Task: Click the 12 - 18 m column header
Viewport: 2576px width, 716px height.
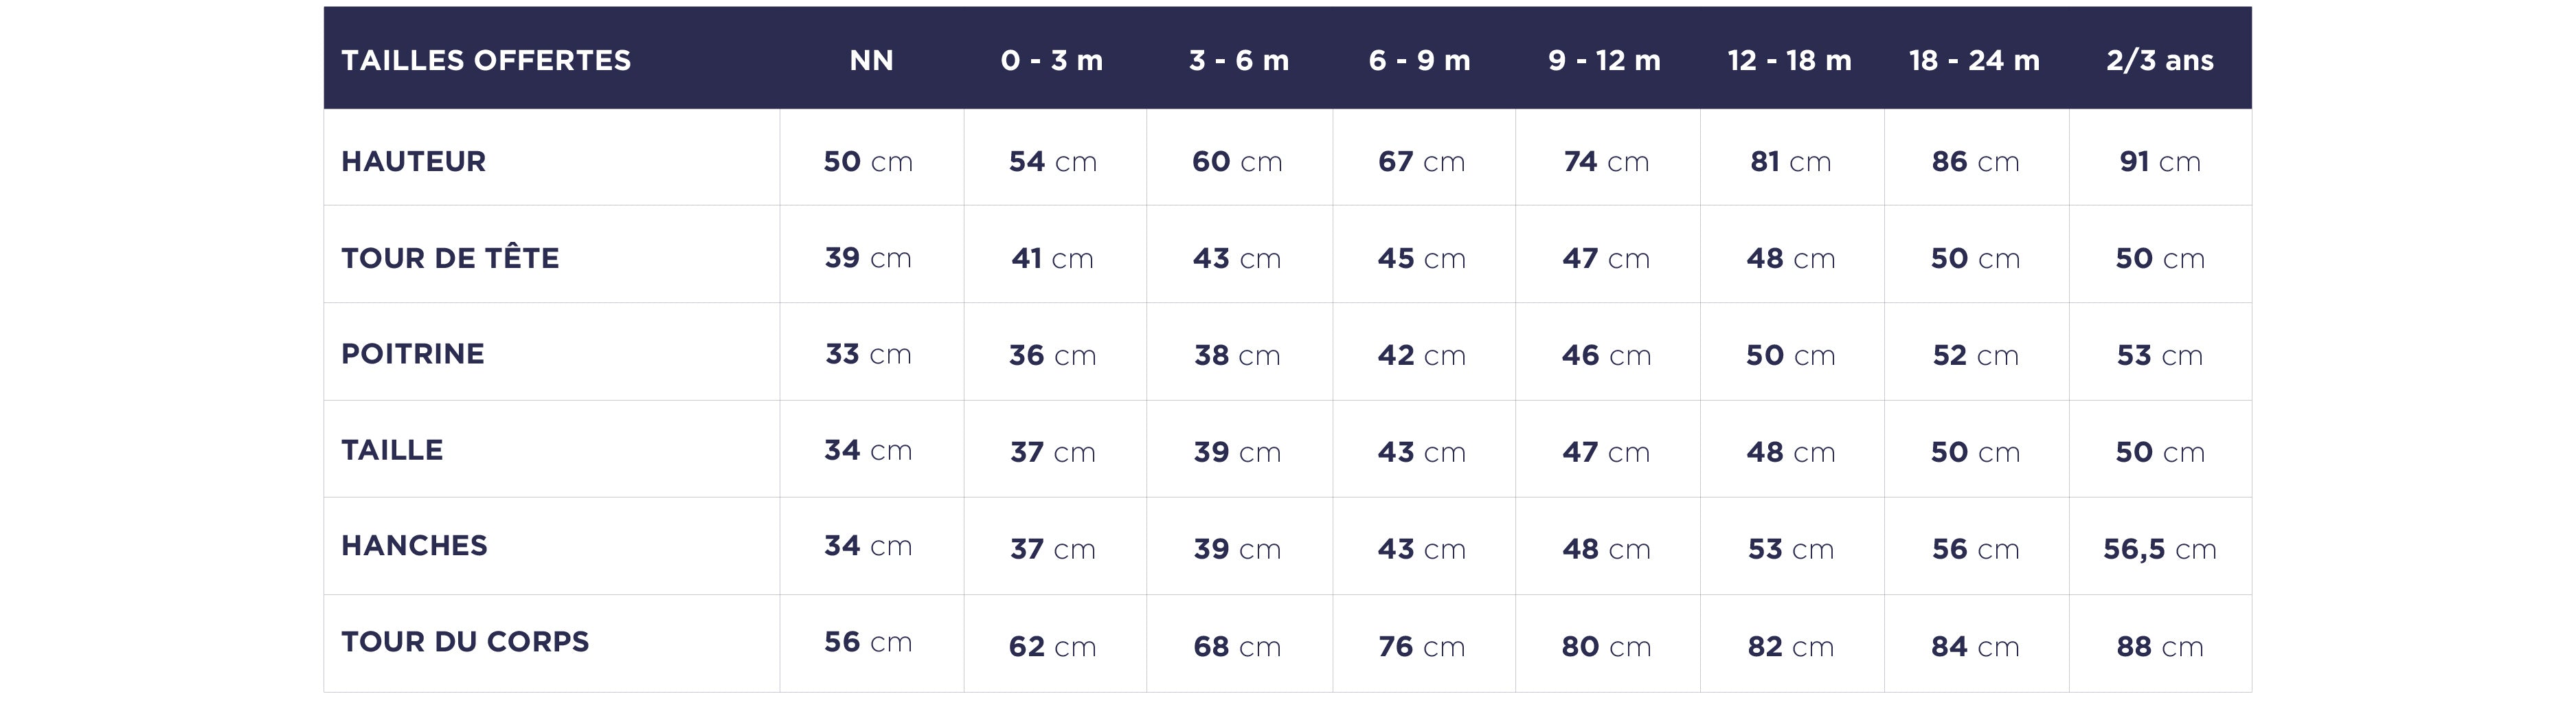Action: (x=1789, y=60)
